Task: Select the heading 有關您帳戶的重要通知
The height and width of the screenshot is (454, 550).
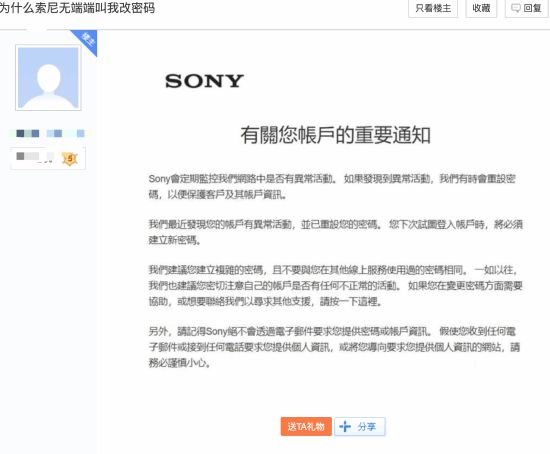Action: point(335,135)
